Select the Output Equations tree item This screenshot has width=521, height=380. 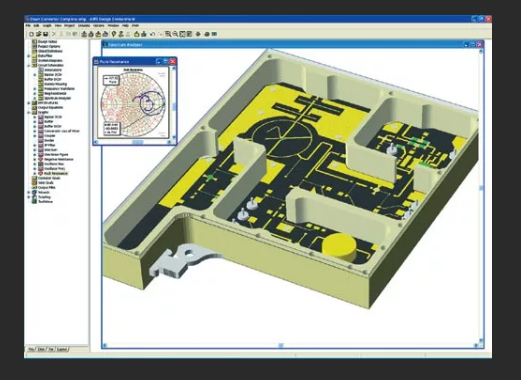[50, 108]
